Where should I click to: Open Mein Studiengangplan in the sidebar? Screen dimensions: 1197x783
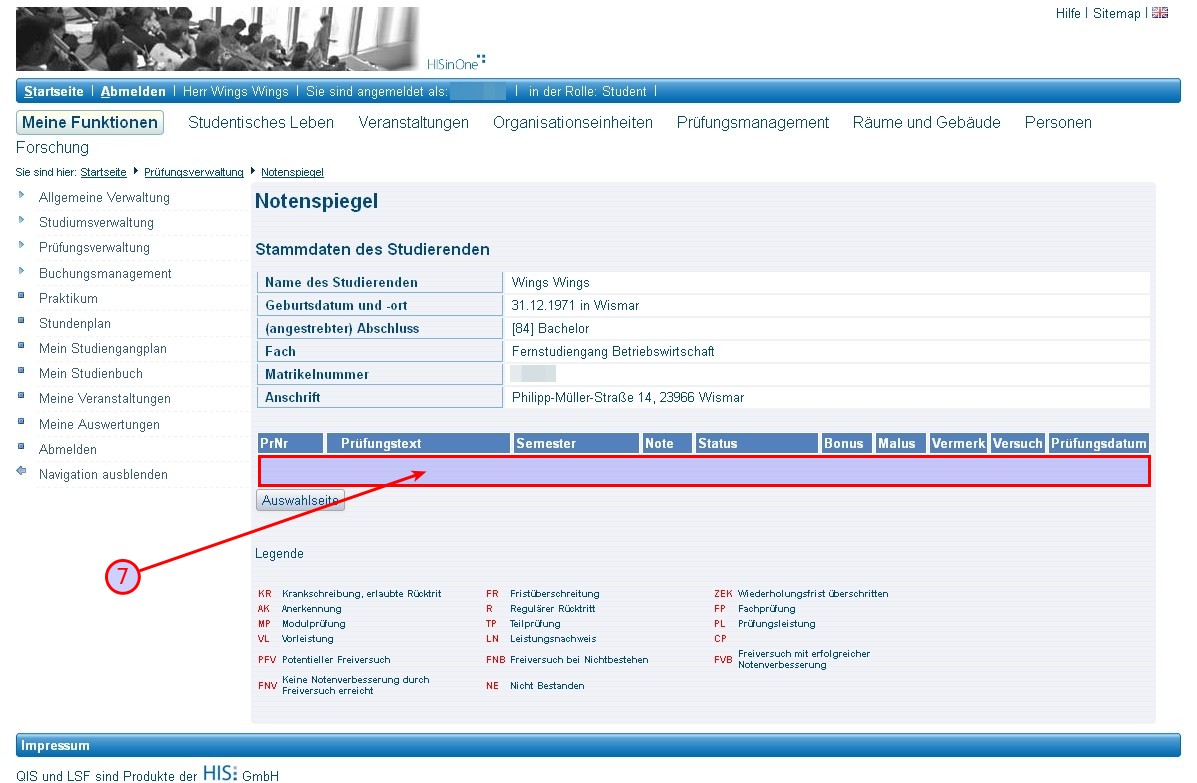click(x=102, y=348)
